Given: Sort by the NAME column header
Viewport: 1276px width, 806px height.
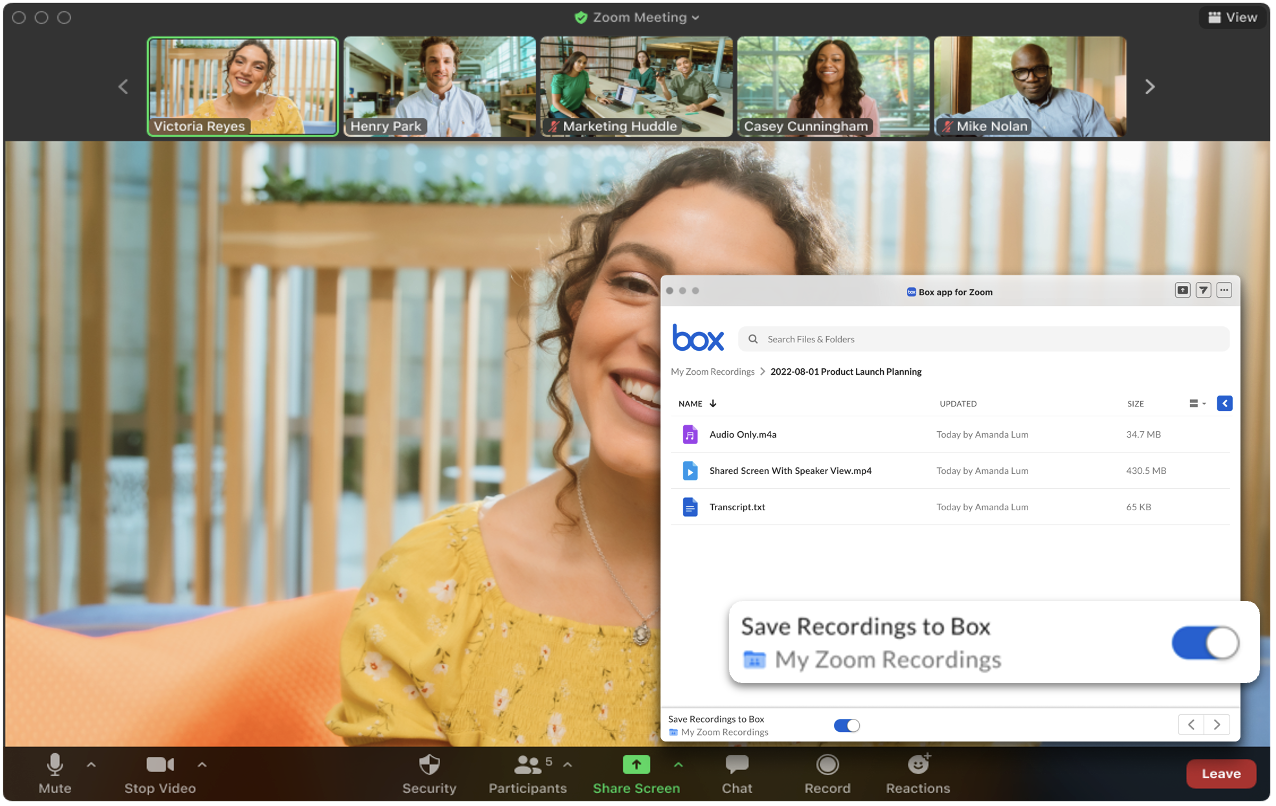Looking at the screenshot, I should tap(691, 404).
